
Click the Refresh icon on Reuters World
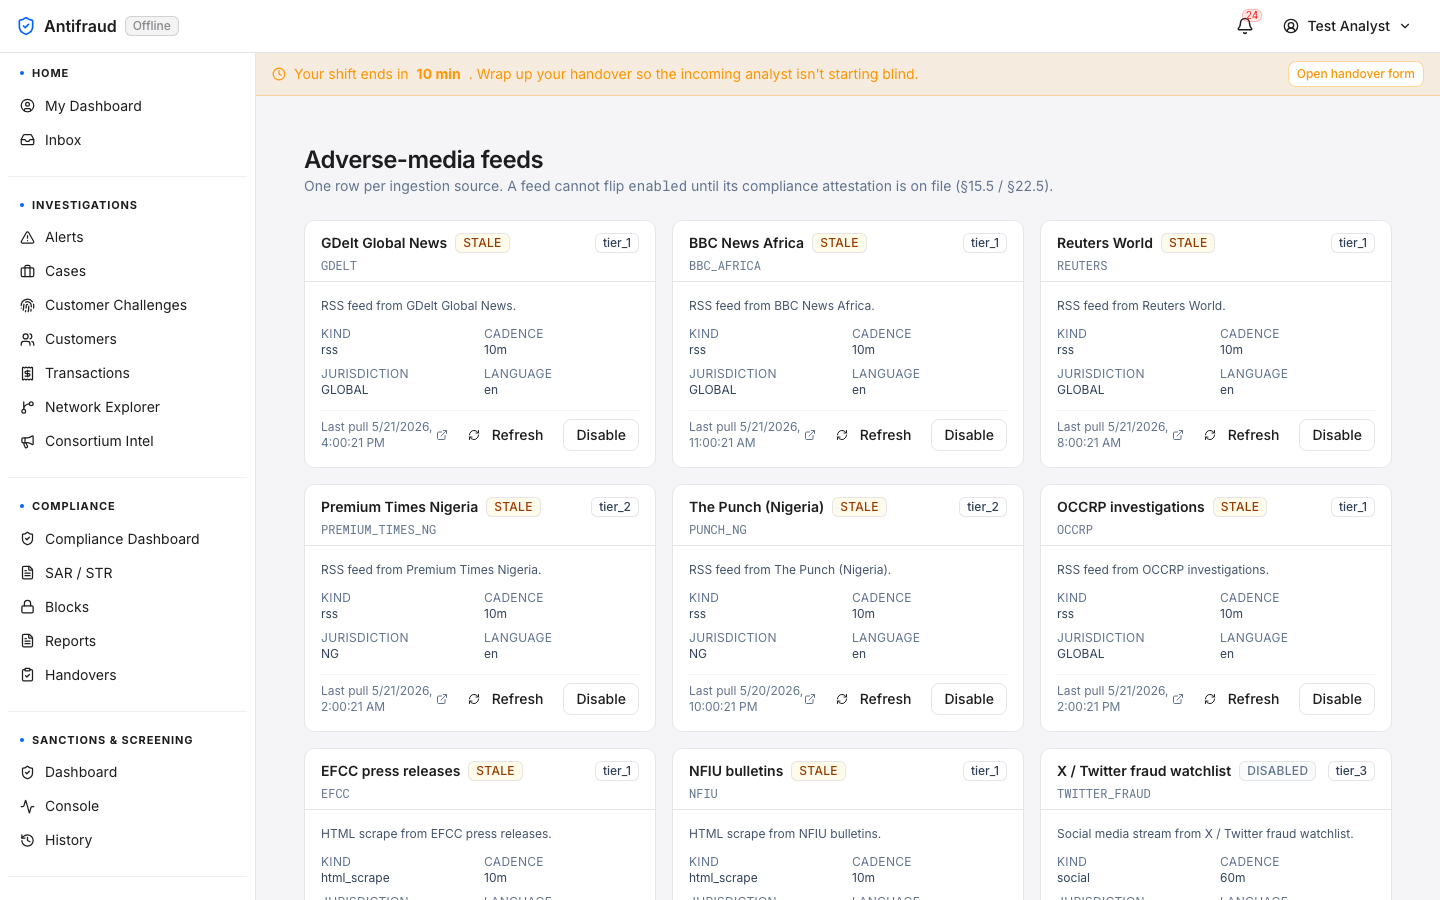1210,435
